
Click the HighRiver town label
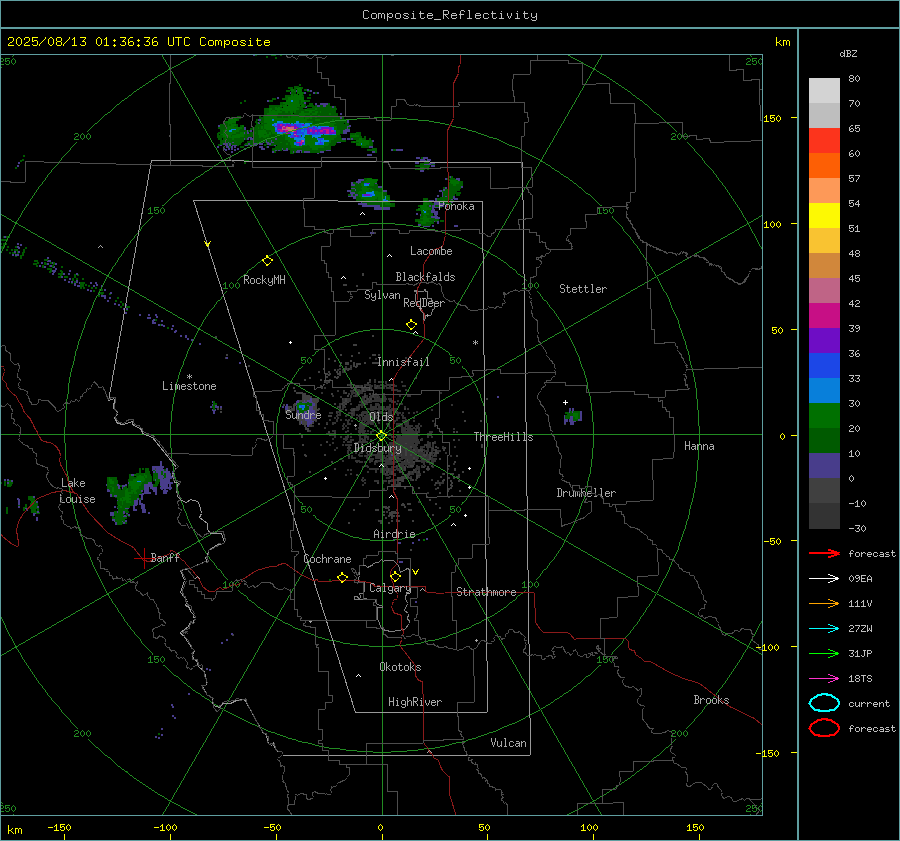[415, 702]
